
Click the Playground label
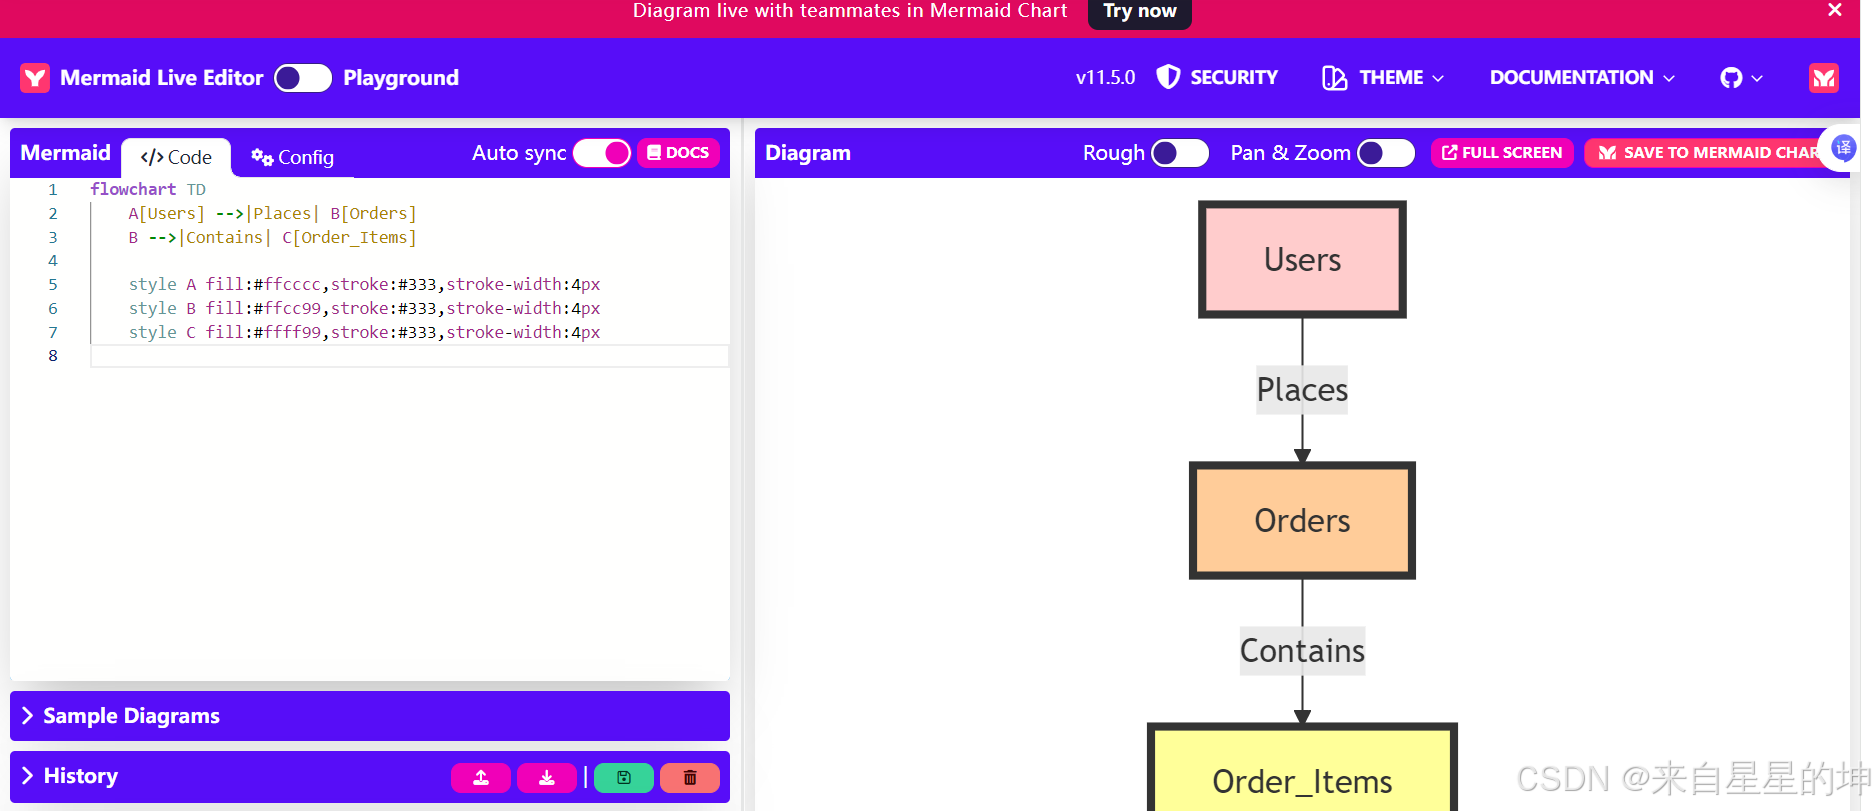pos(401,78)
